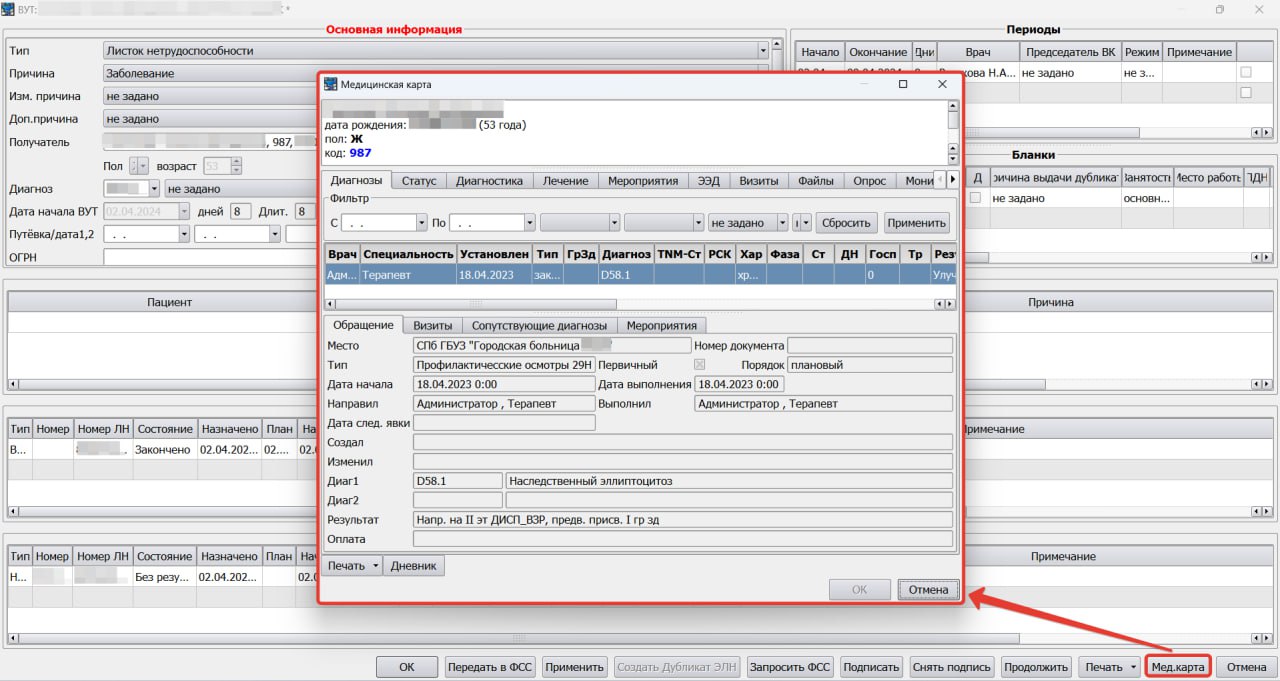Select the Сопутствующие диагнозы sub-tab
Image resolution: width=1280 pixels, height=681 pixels.
(x=539, y=325)
